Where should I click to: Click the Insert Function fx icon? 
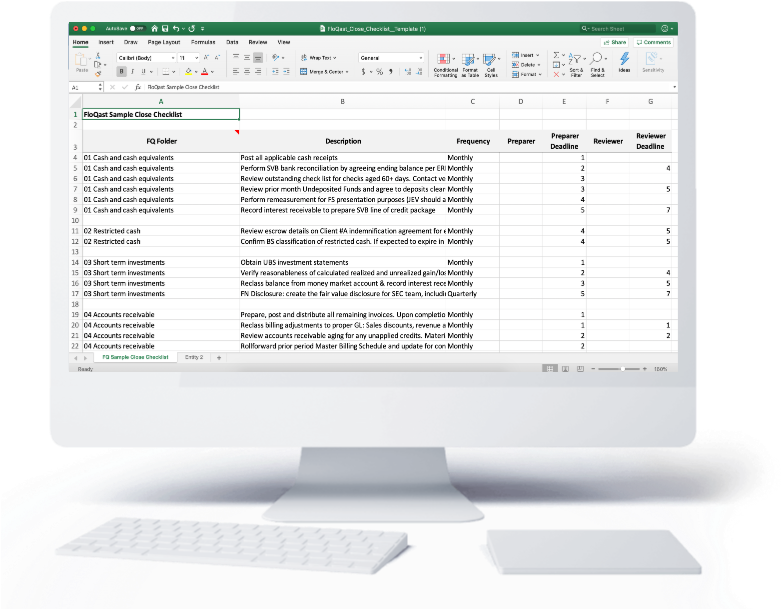point(138,87)
